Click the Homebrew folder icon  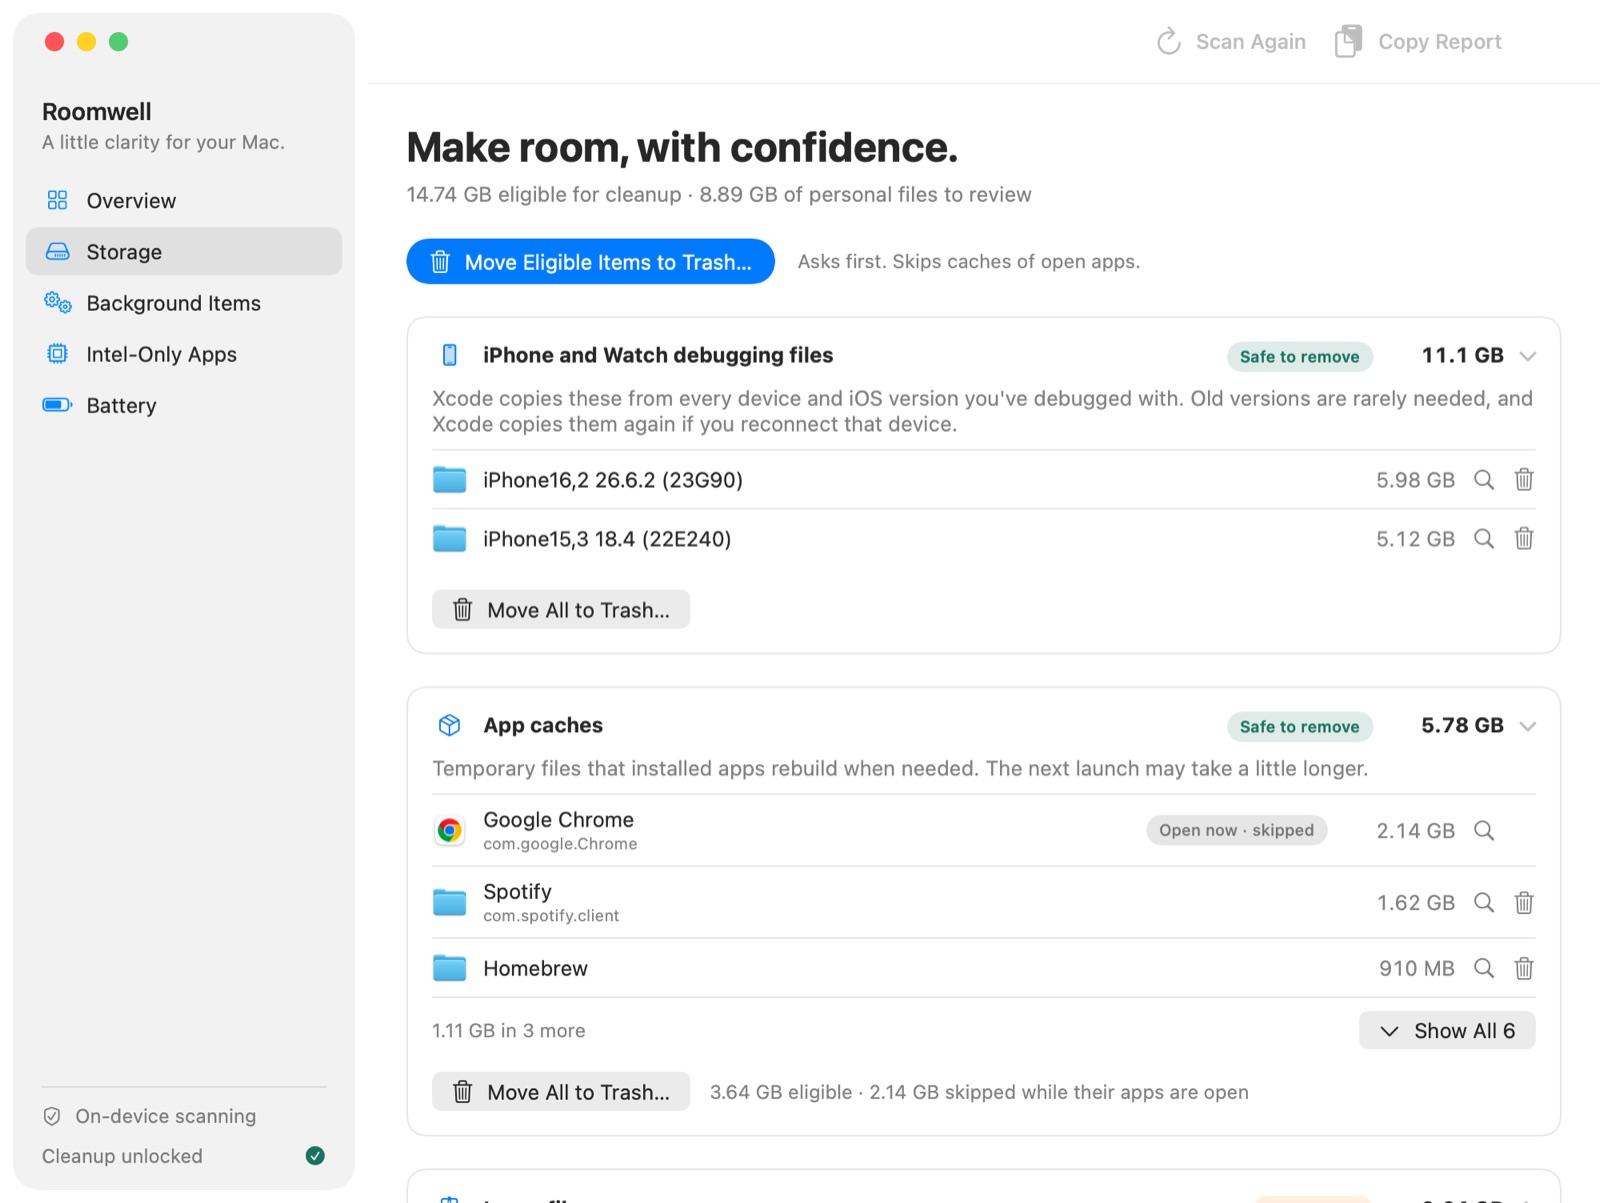[450, 968]
